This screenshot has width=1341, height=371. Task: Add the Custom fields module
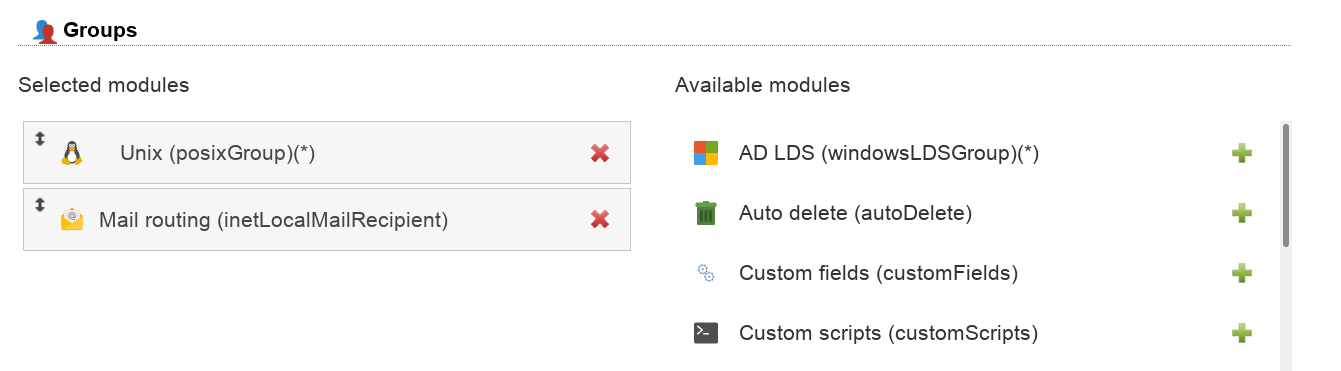[x=1242, y=273]
